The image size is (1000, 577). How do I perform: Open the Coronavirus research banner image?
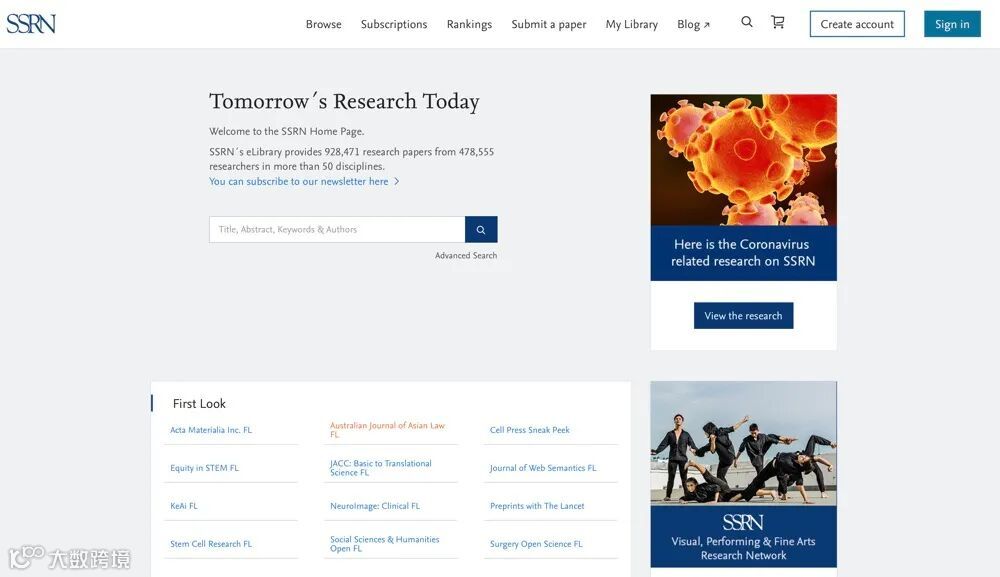pos(743,160)
